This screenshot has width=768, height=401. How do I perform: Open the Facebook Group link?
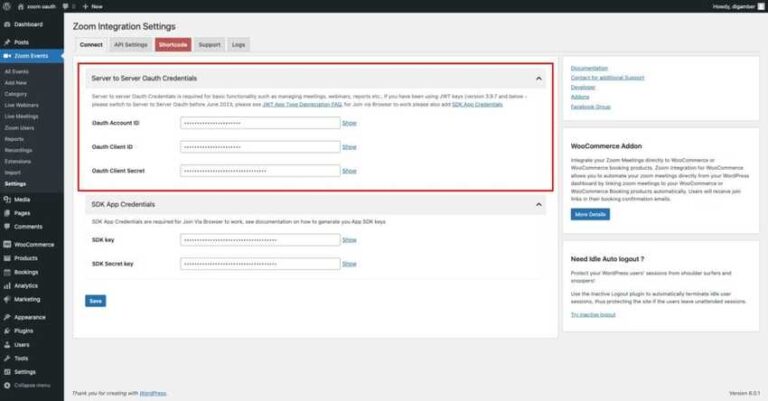[591, 107]
